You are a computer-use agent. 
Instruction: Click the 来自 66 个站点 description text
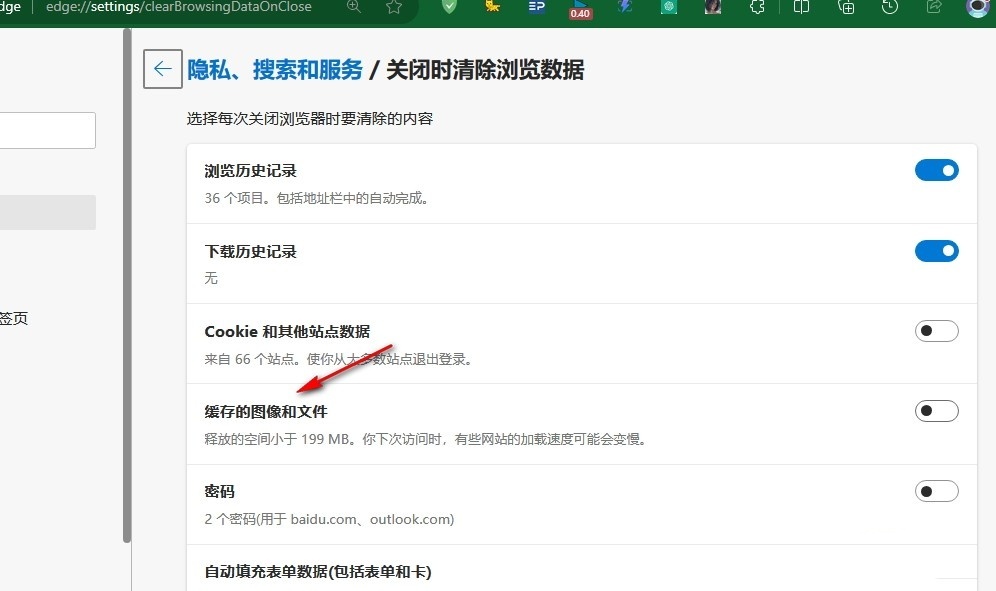pyautogui.click(x=339, y=359)
